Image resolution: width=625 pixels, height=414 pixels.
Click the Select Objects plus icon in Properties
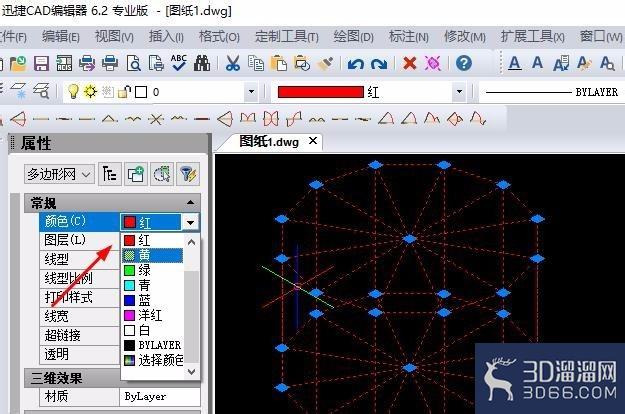coord(136,174)
